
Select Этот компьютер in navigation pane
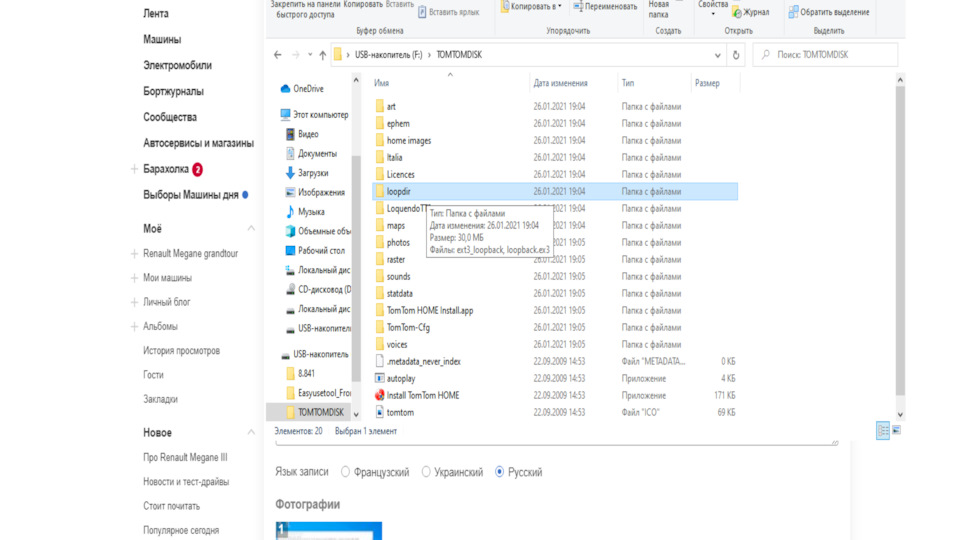coord(314,114)
